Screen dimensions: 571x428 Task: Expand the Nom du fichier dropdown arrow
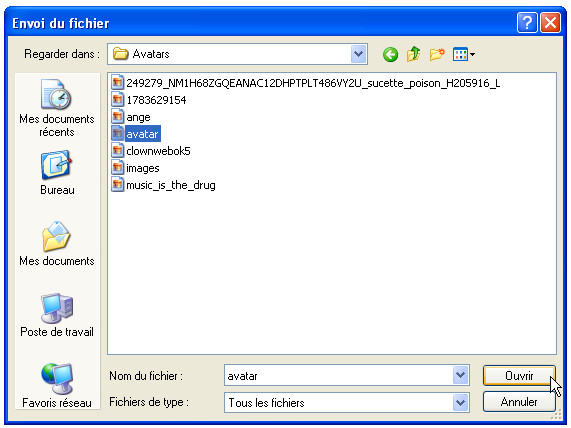(x=461, y=375)
